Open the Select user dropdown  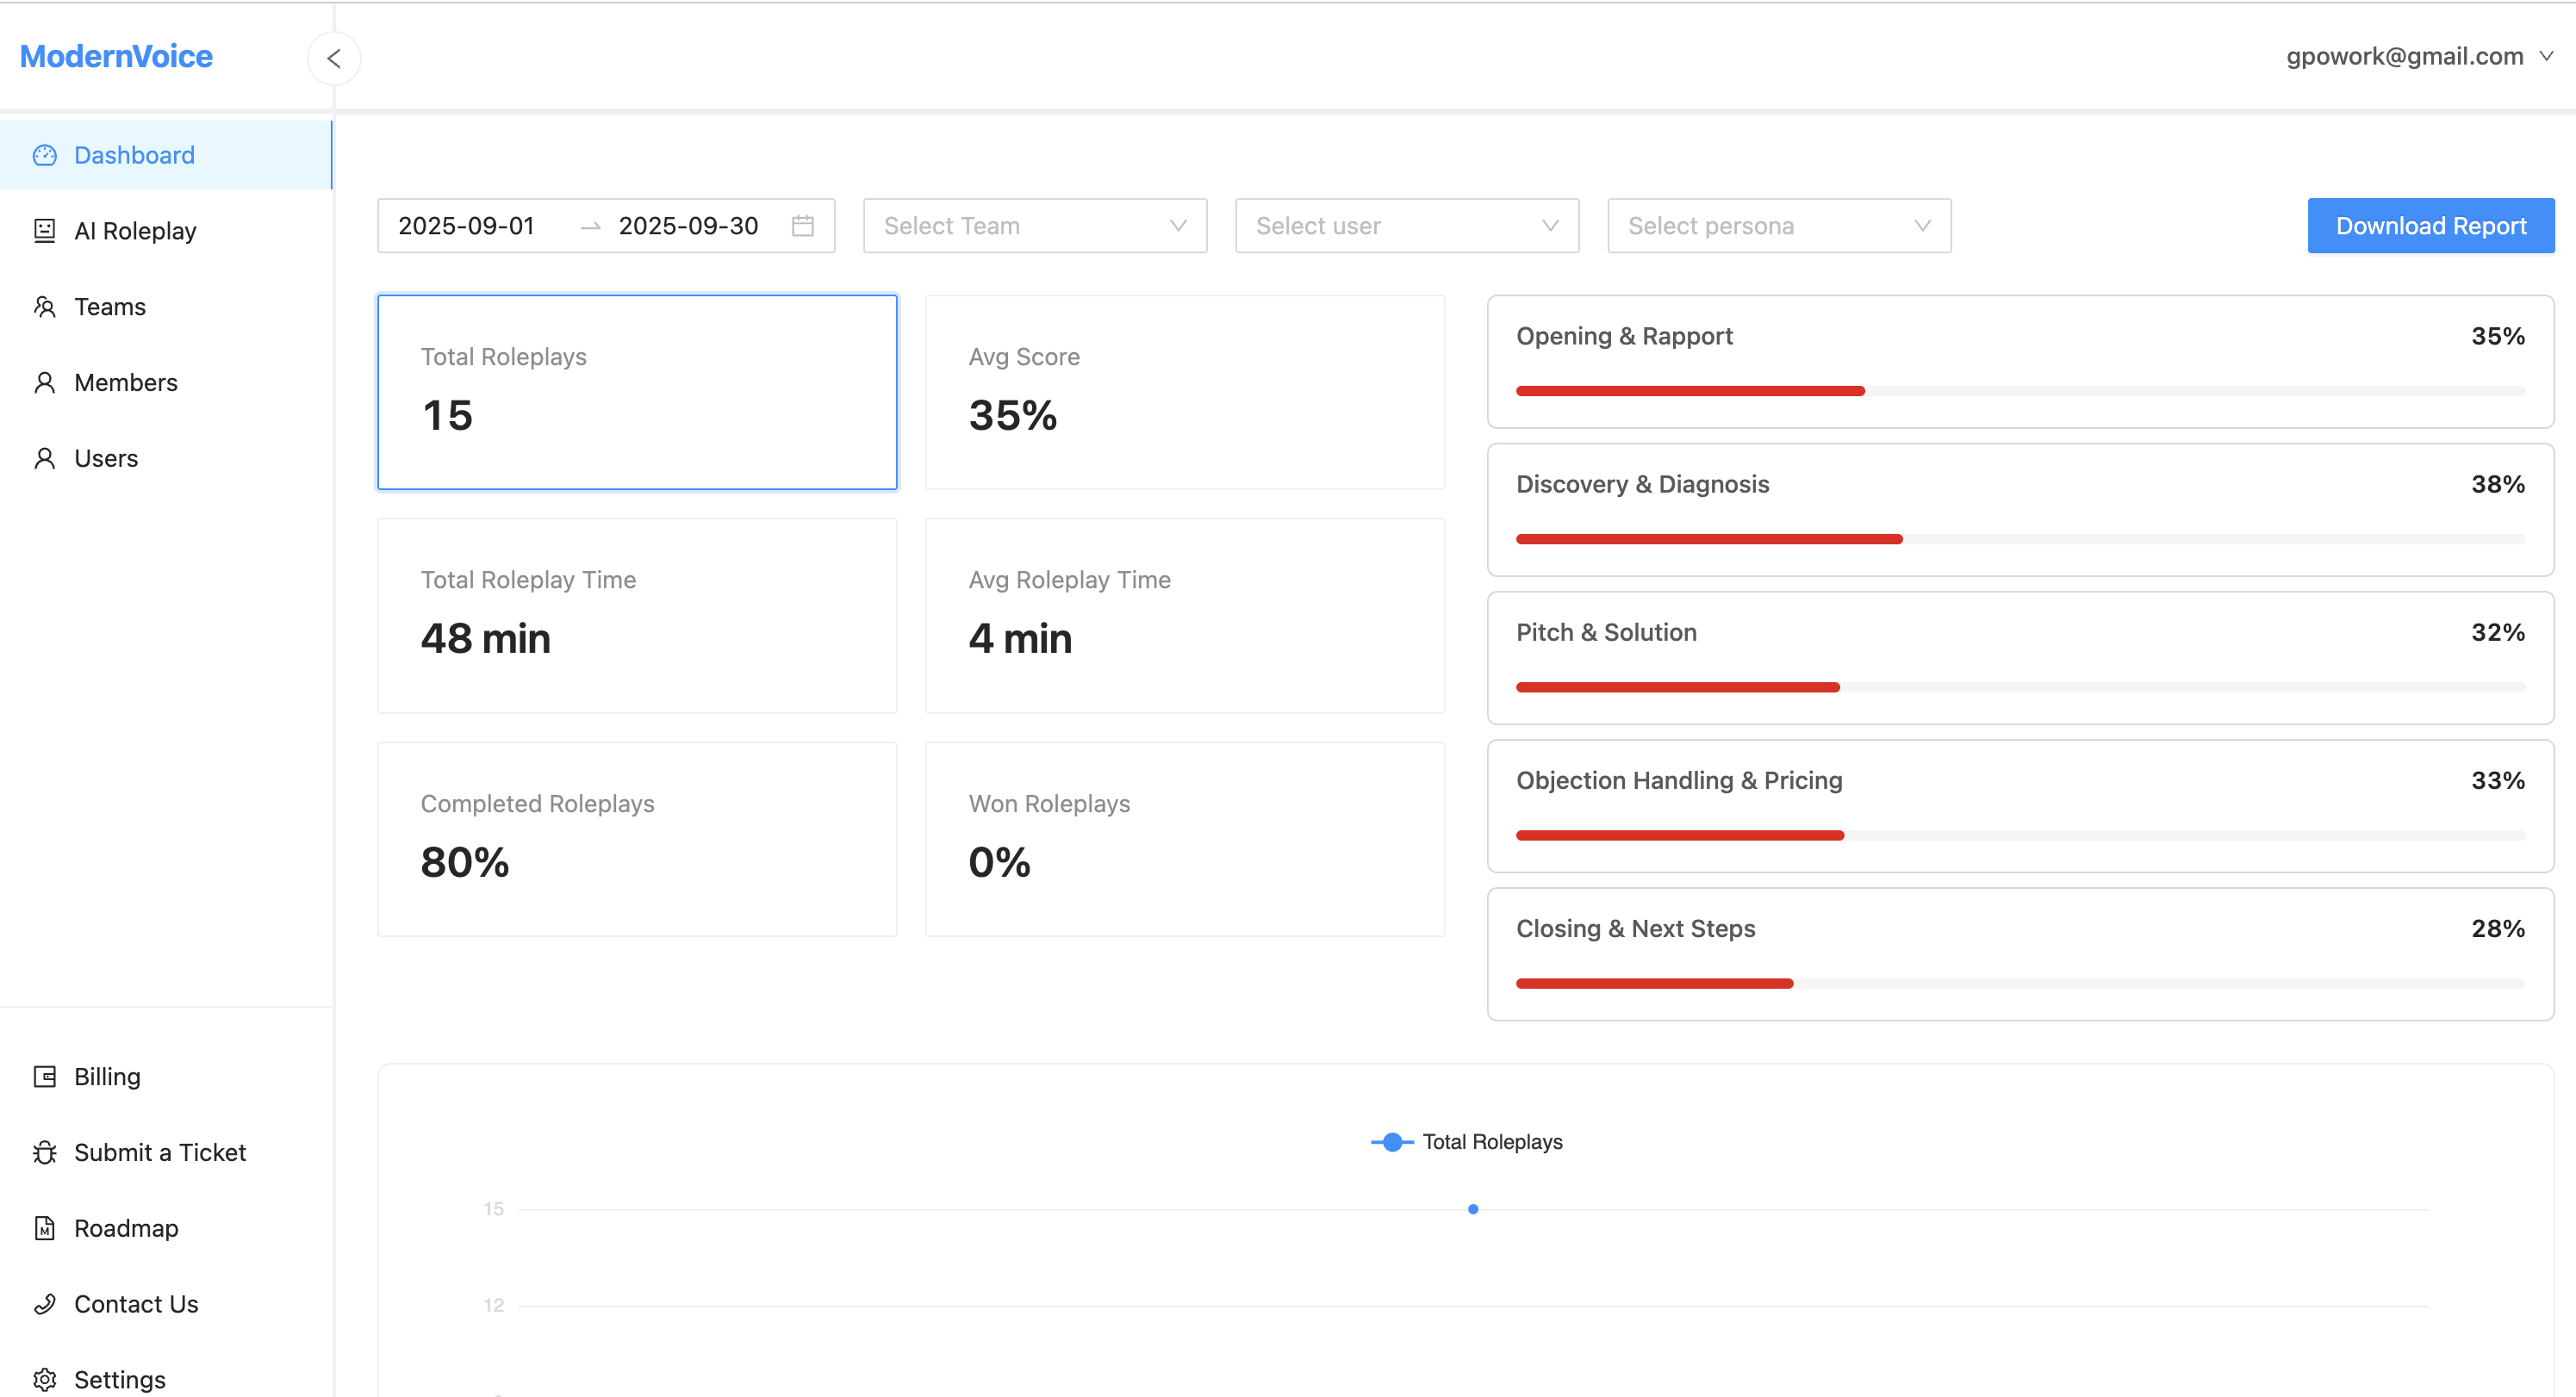point(1406,226)
